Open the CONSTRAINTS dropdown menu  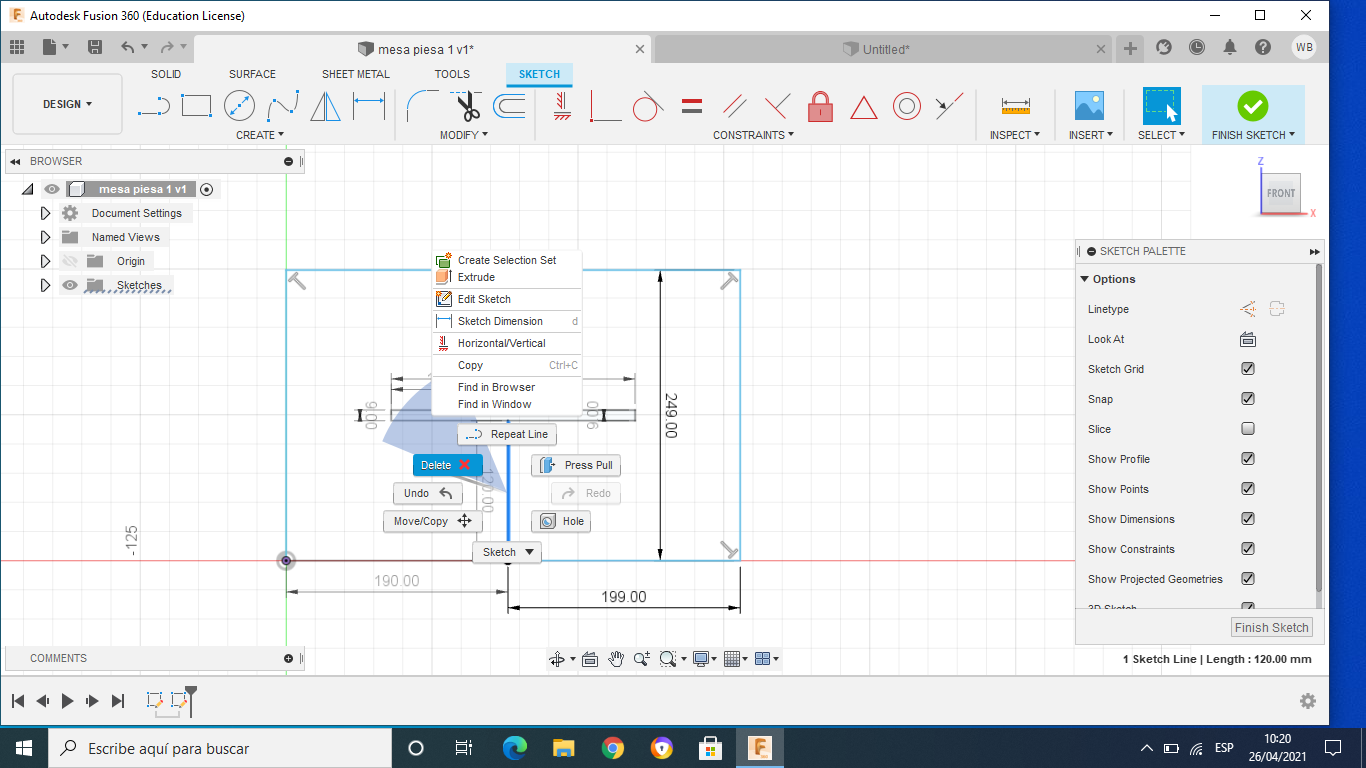pos(753,135)
